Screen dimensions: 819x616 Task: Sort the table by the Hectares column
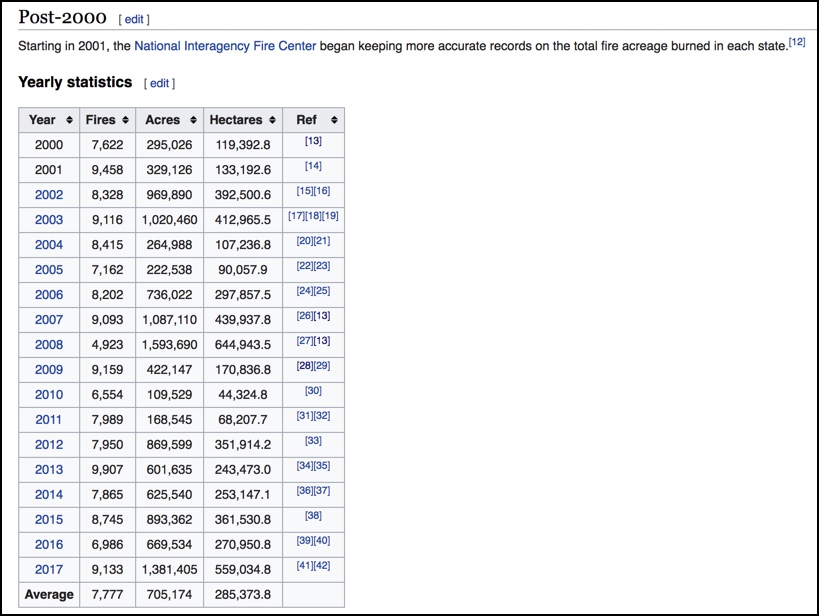239,119
